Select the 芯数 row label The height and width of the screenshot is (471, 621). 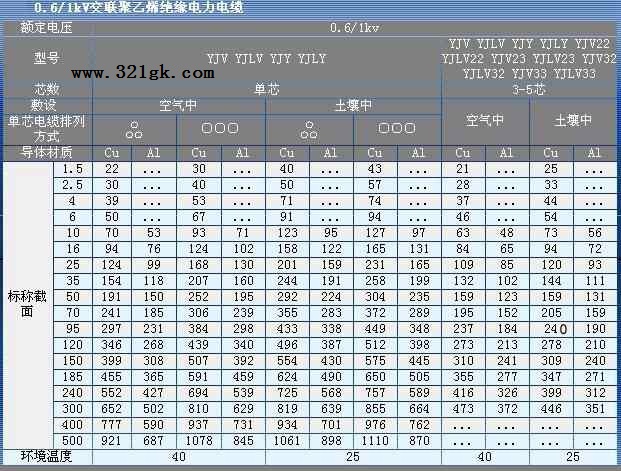pos(46,89)
